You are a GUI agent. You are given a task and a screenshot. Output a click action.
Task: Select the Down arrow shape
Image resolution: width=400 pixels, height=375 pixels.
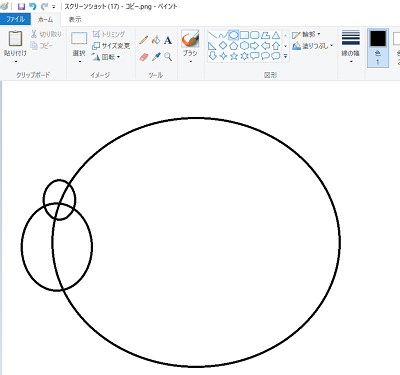pos(212,56)
